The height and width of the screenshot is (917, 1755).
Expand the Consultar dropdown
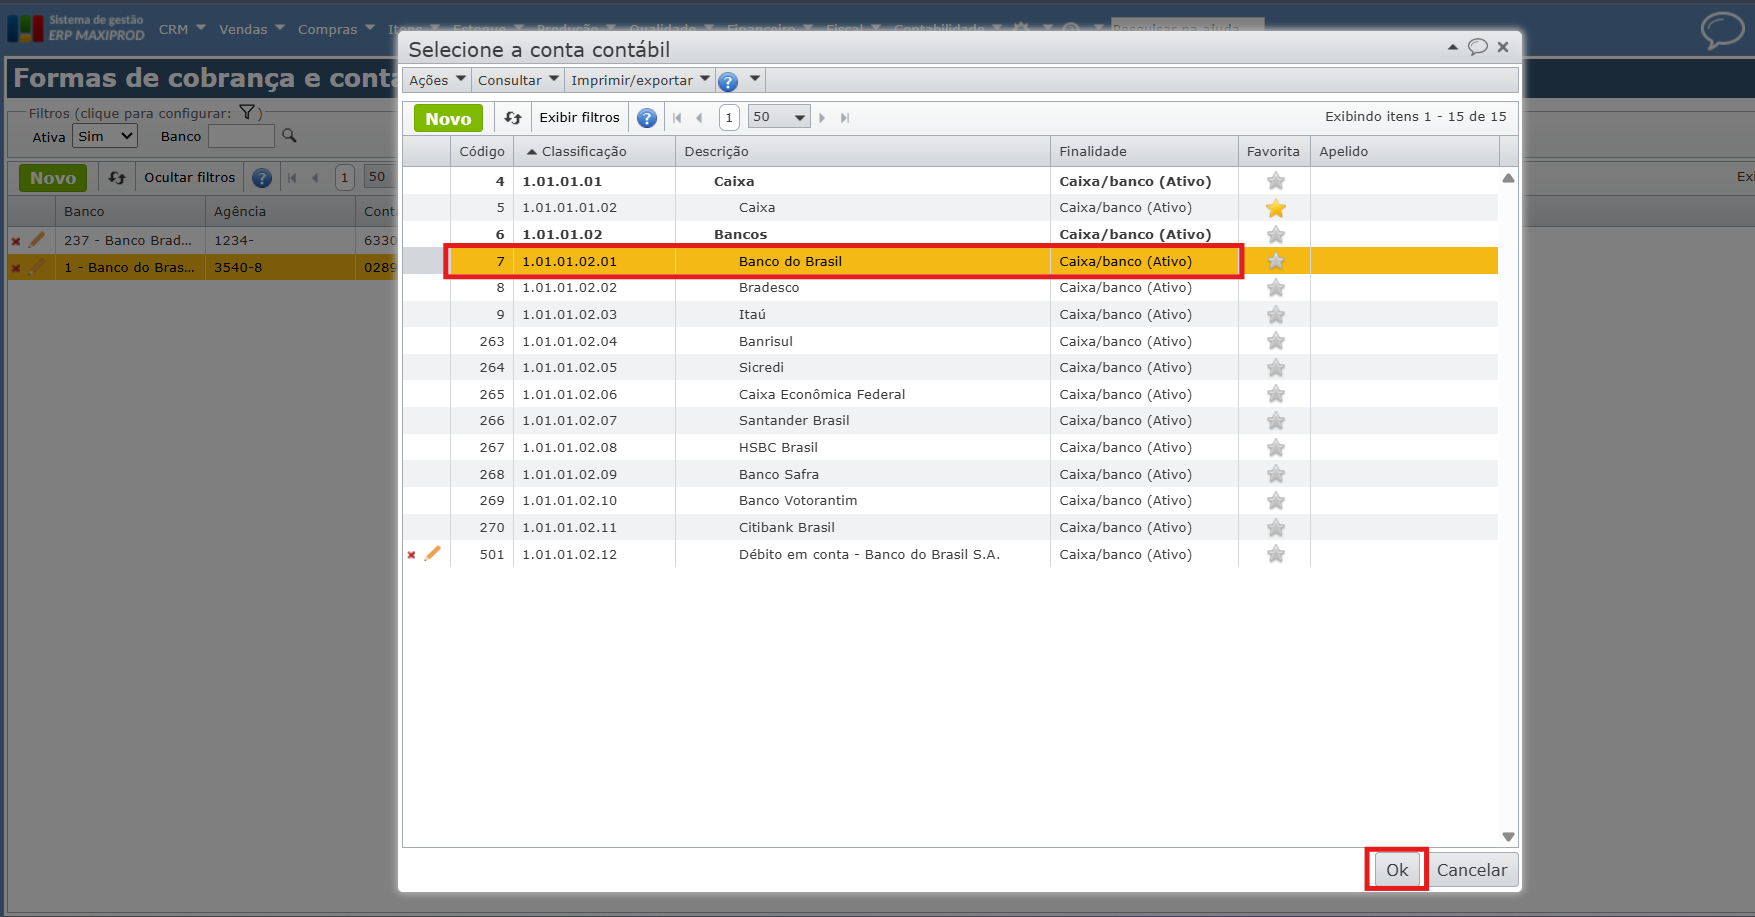point(518,80)
